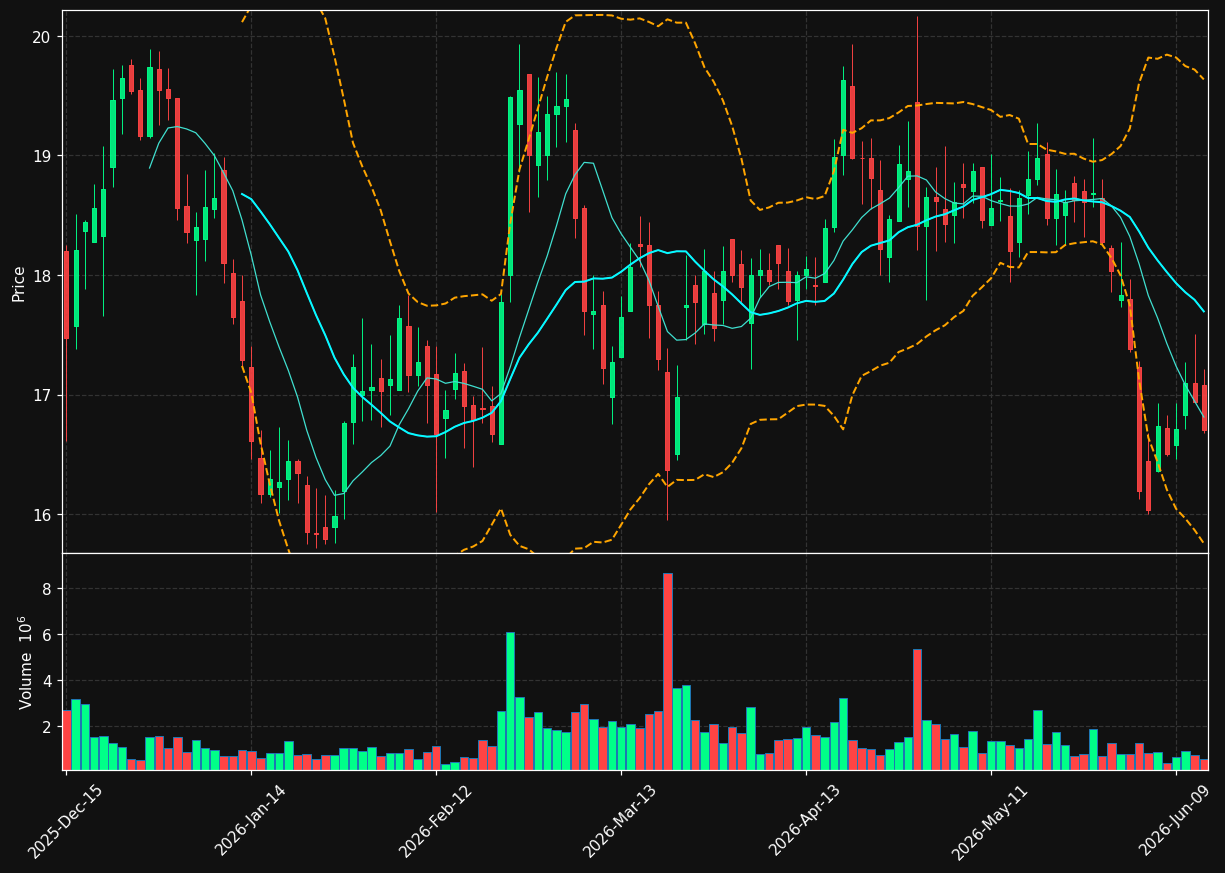The image size is (1225, 873).
Task: Select the 2026-Feb-12 date label
Action: click(436, 821)
